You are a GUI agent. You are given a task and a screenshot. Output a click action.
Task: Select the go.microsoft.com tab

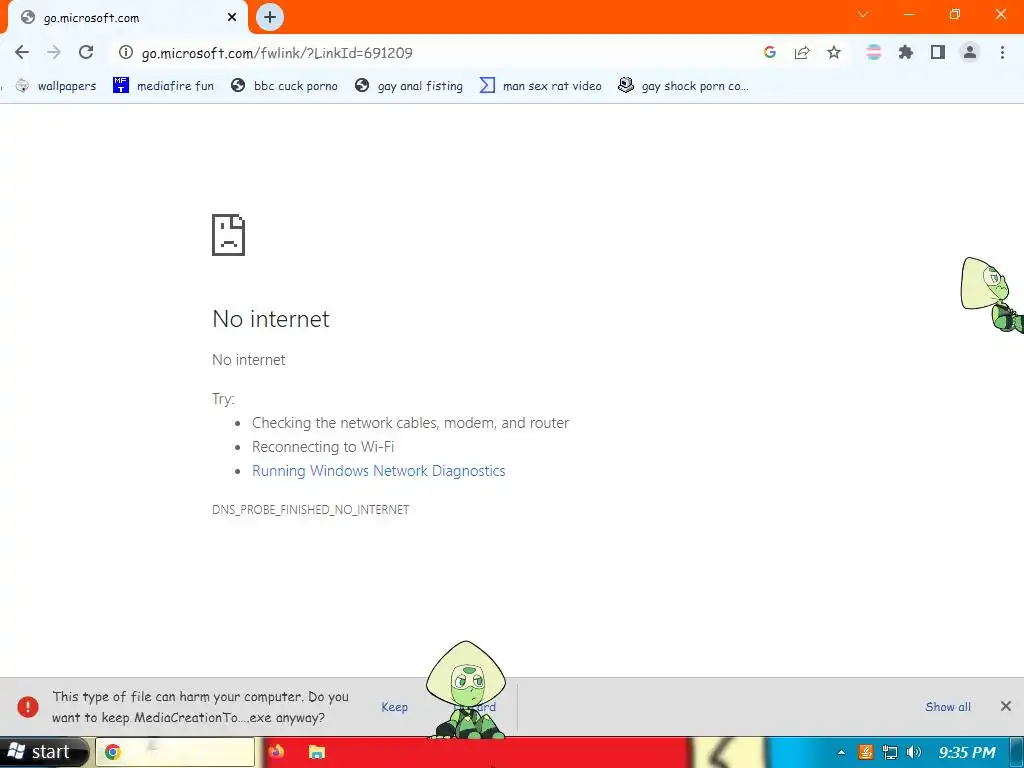click(127, 18)
